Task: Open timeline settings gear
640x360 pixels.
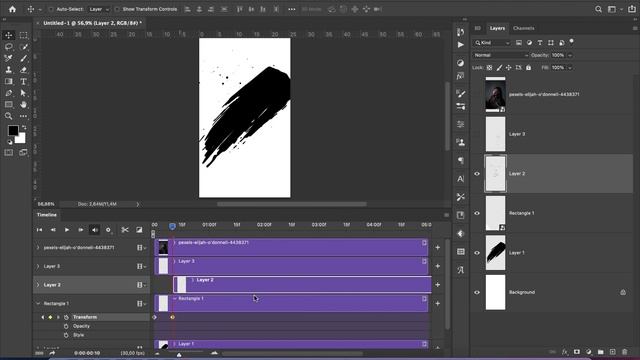Action: pyautogui.click(x=108, y=230)
